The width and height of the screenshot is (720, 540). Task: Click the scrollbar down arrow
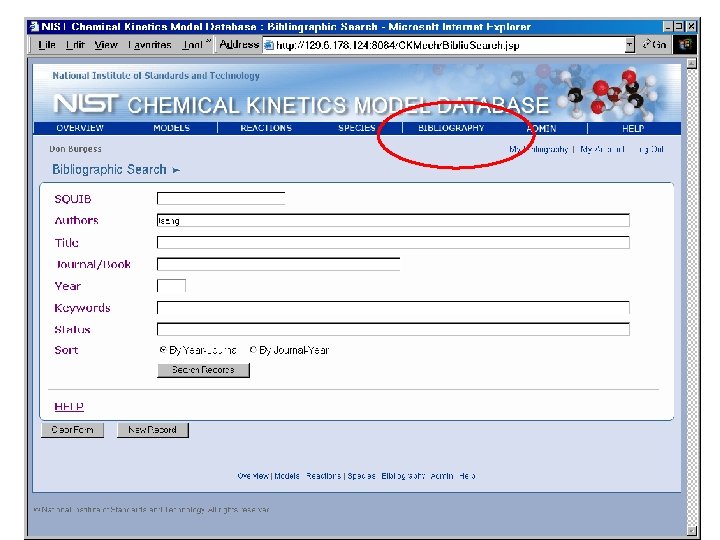pos(692,531)
